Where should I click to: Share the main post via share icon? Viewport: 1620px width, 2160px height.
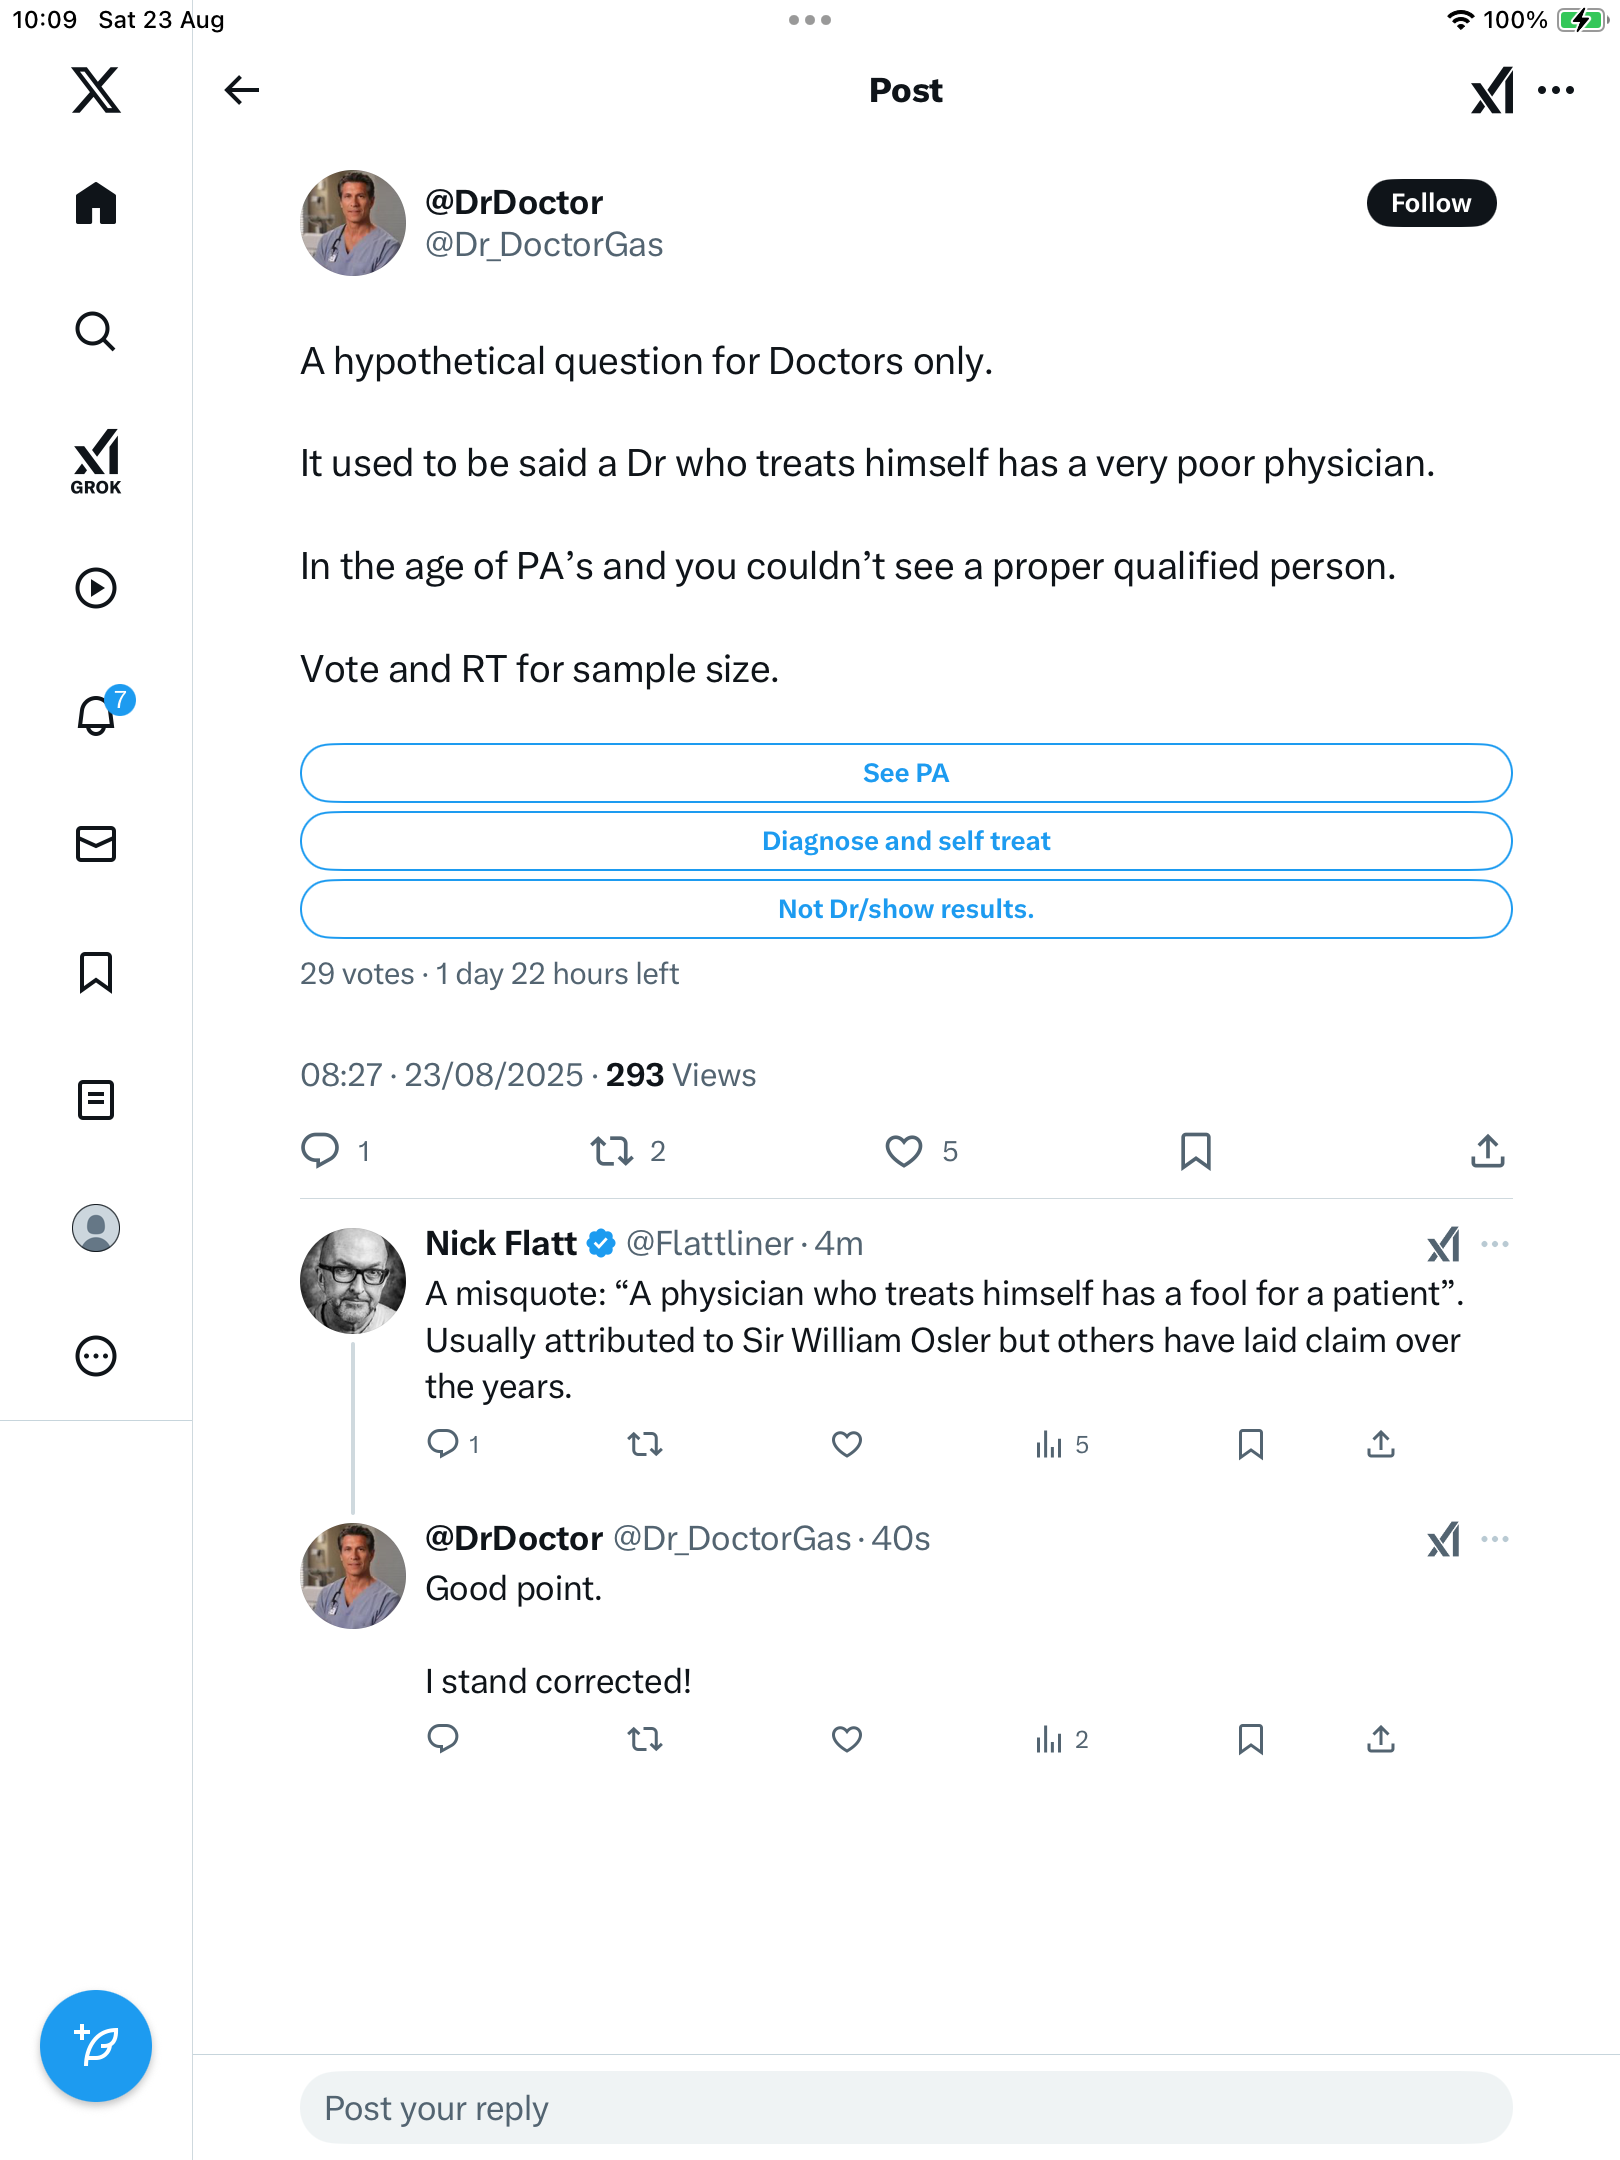click(x=1487, y=1151)
